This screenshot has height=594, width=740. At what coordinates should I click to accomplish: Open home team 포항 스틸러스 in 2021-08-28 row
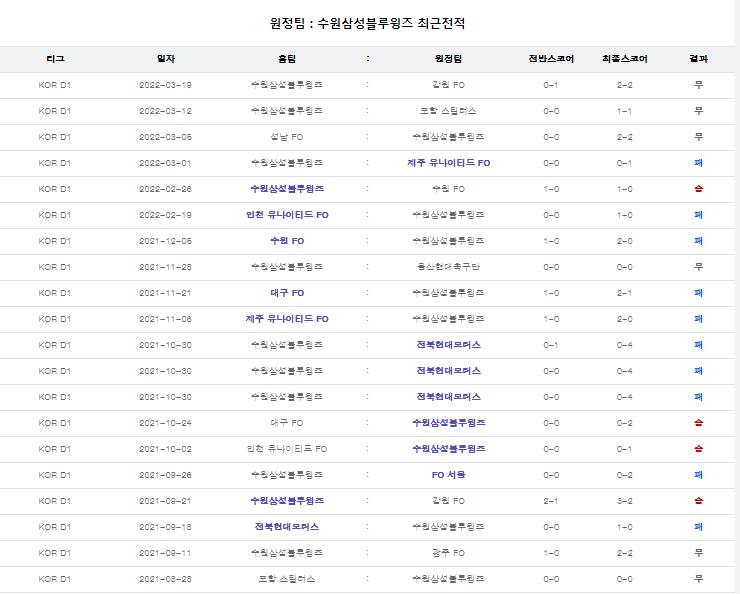click(287, 579)
